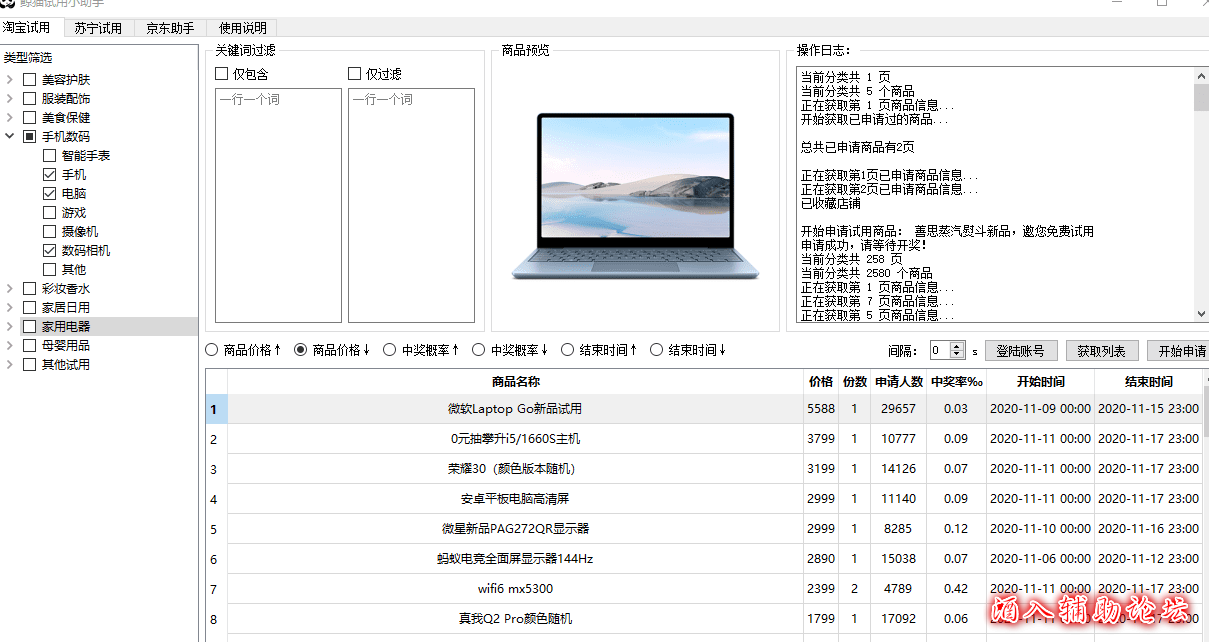
Task: Increase the 间隔 interval value
Action: [957, 346]
